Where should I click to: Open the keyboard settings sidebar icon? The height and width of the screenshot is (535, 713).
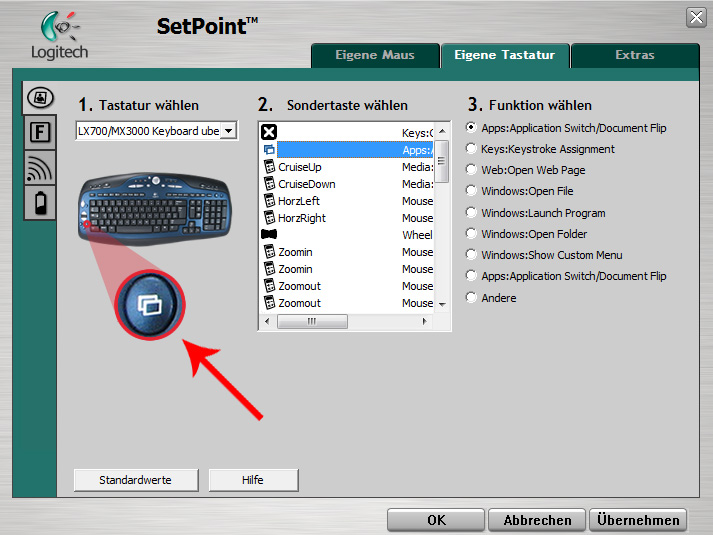coord(40,98)
